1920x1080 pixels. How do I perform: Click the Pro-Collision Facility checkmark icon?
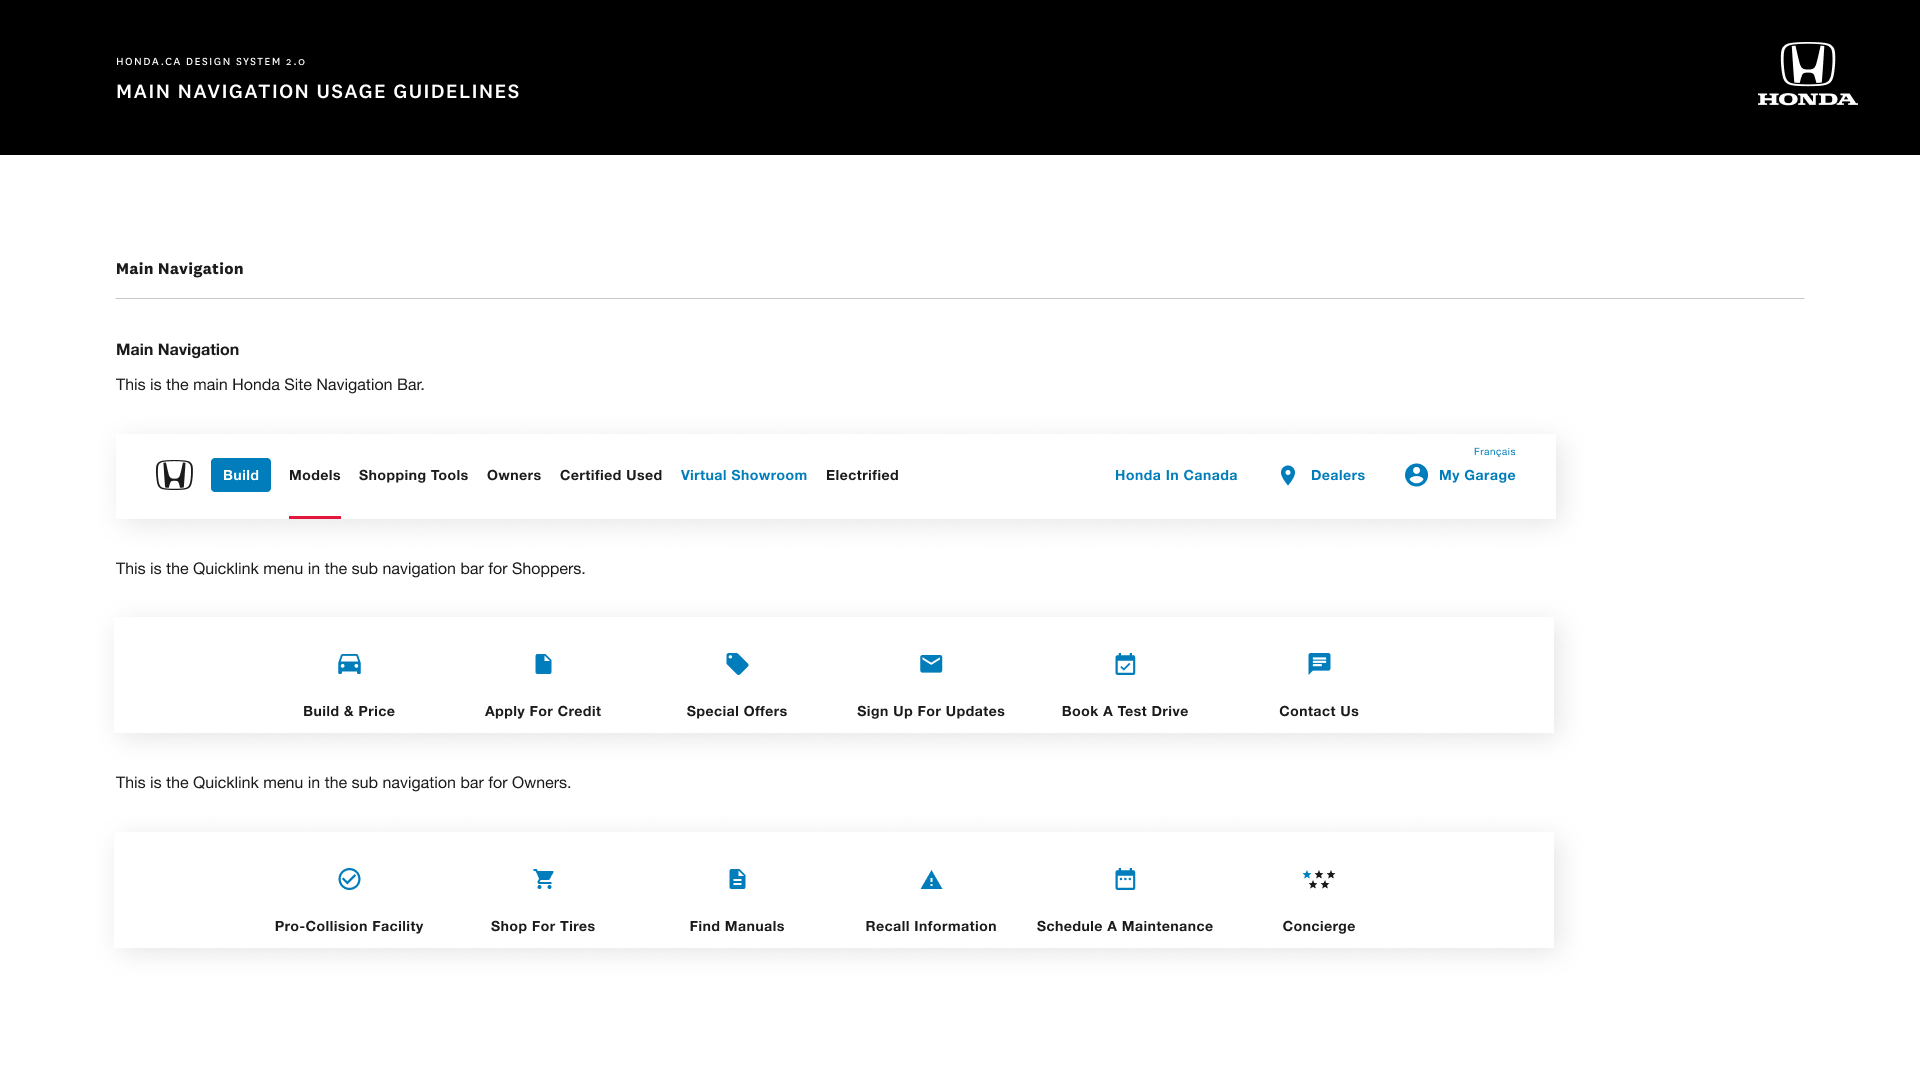(x=349, y=879)
